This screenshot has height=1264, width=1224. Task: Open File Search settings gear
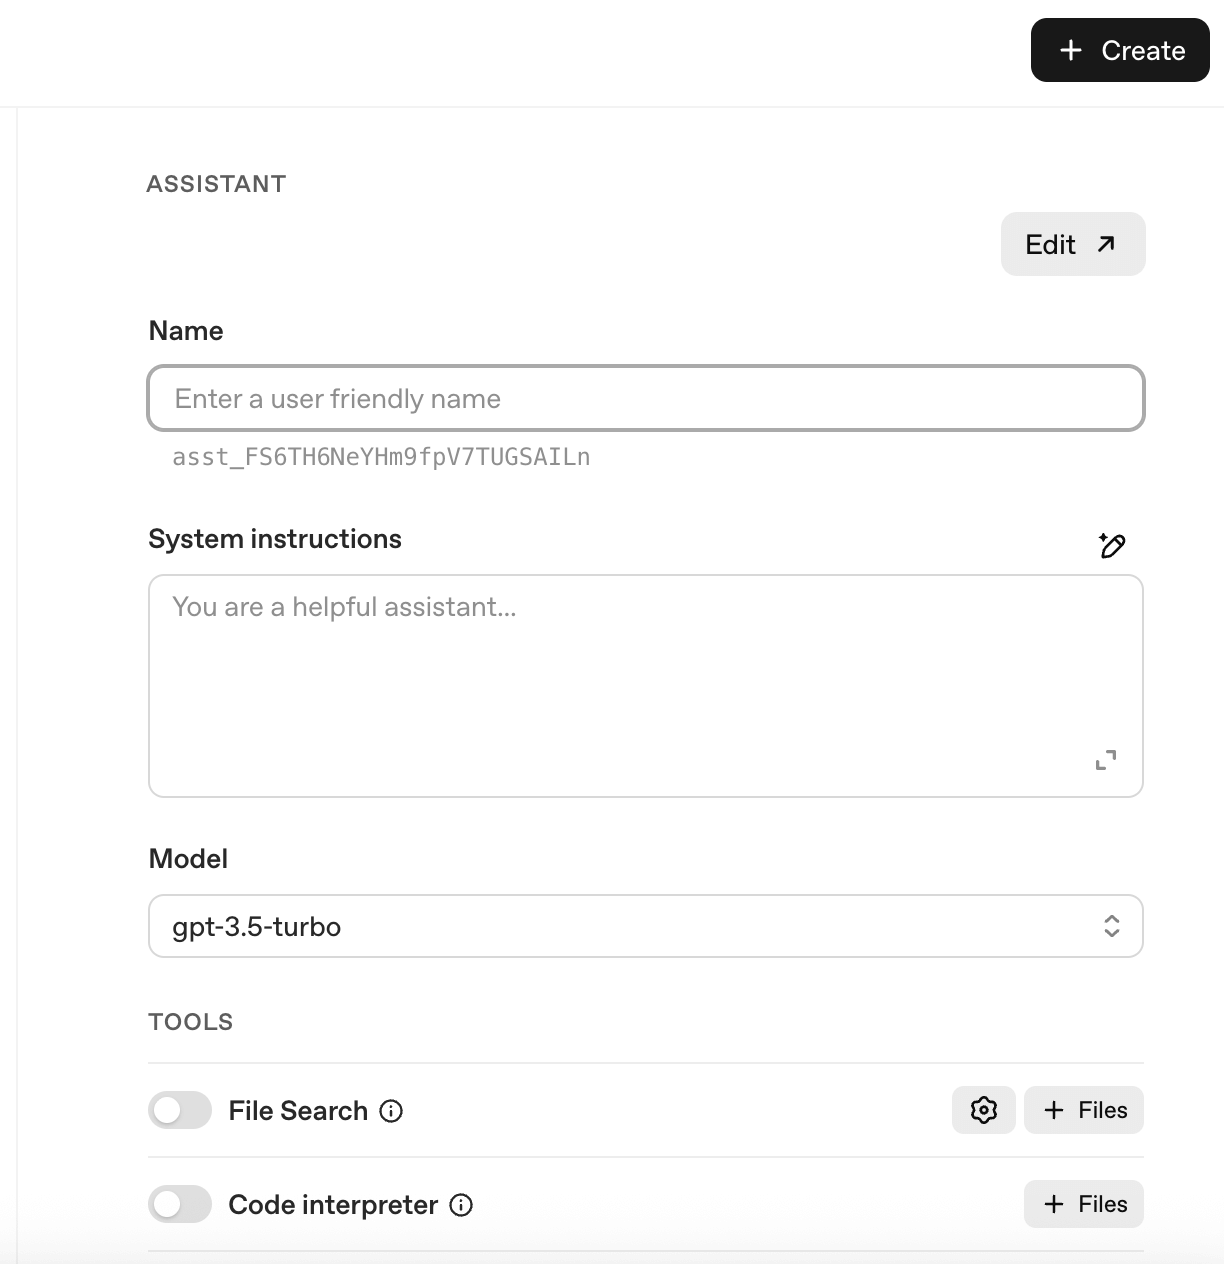click(983, 1110)
